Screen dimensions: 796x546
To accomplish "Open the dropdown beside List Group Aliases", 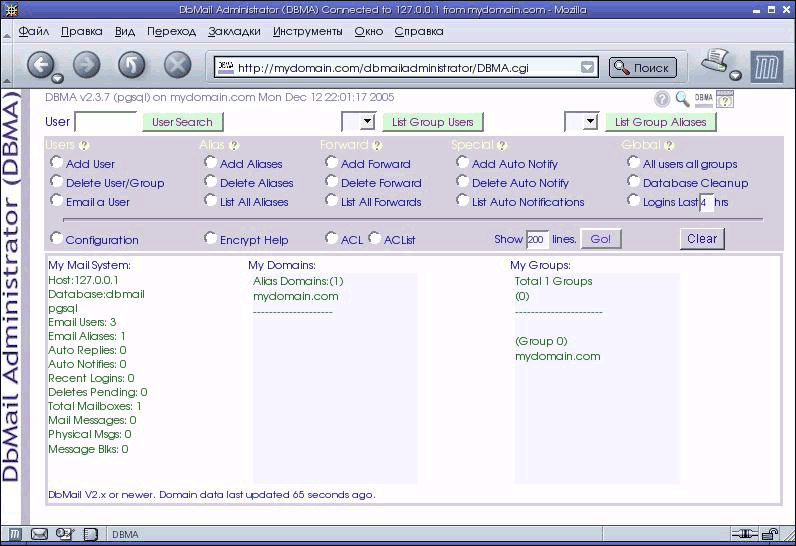I will pos(589,122).
